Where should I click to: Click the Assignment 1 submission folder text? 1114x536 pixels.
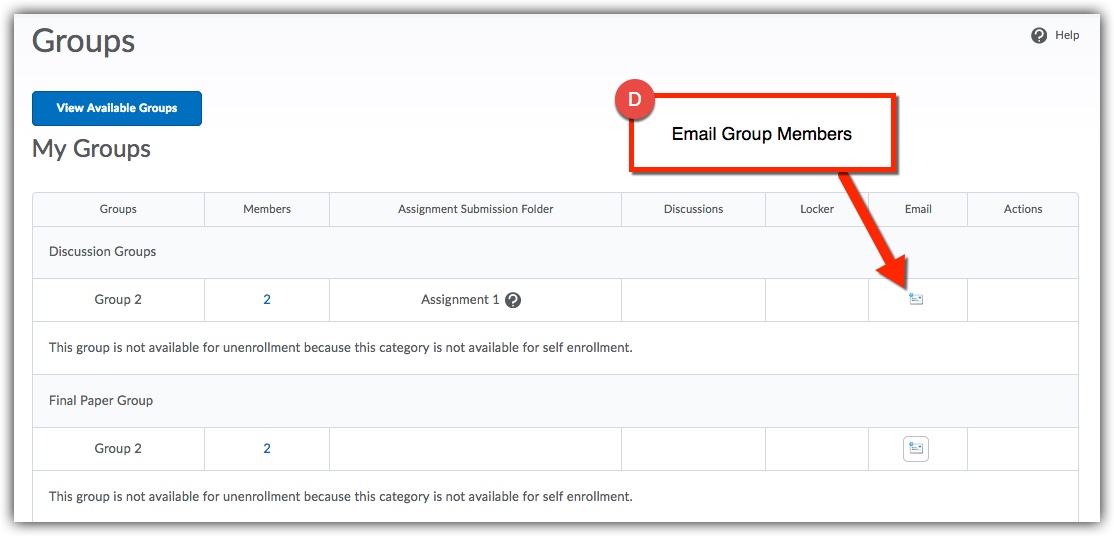point(460,300)
